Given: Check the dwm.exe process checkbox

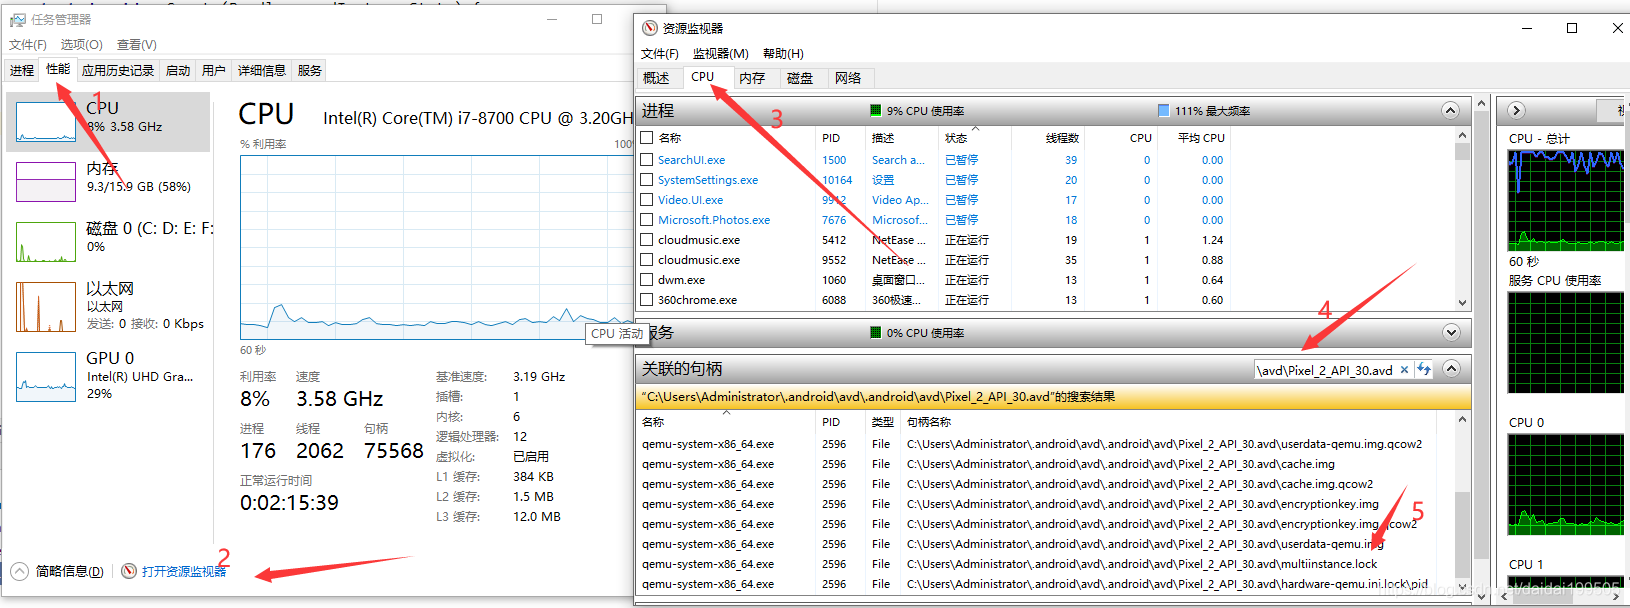Looking at the screenshot, I should coord(647,280).
